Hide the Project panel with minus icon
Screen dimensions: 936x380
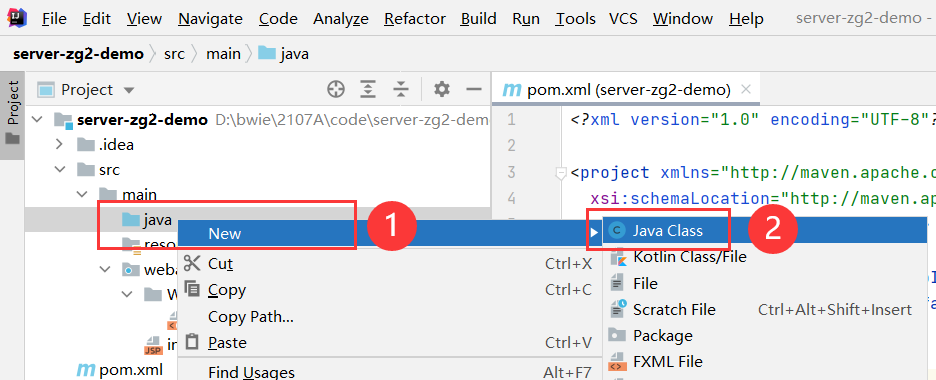tap(474, 89)
